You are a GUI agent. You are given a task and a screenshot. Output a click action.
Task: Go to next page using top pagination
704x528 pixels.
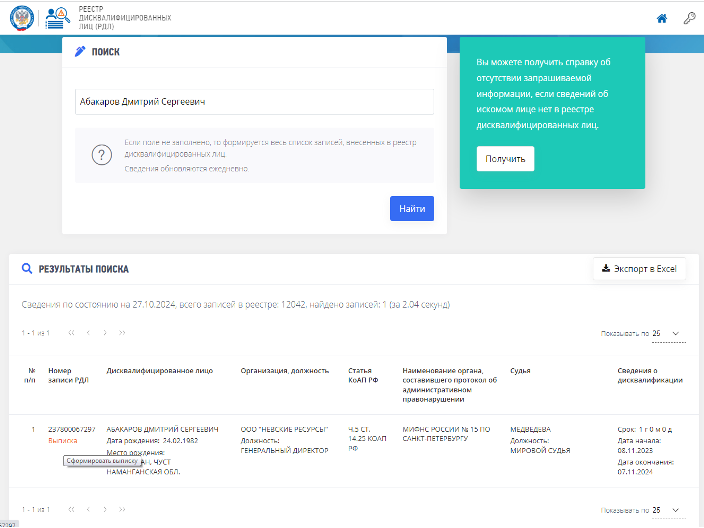(x=105, y=332)
